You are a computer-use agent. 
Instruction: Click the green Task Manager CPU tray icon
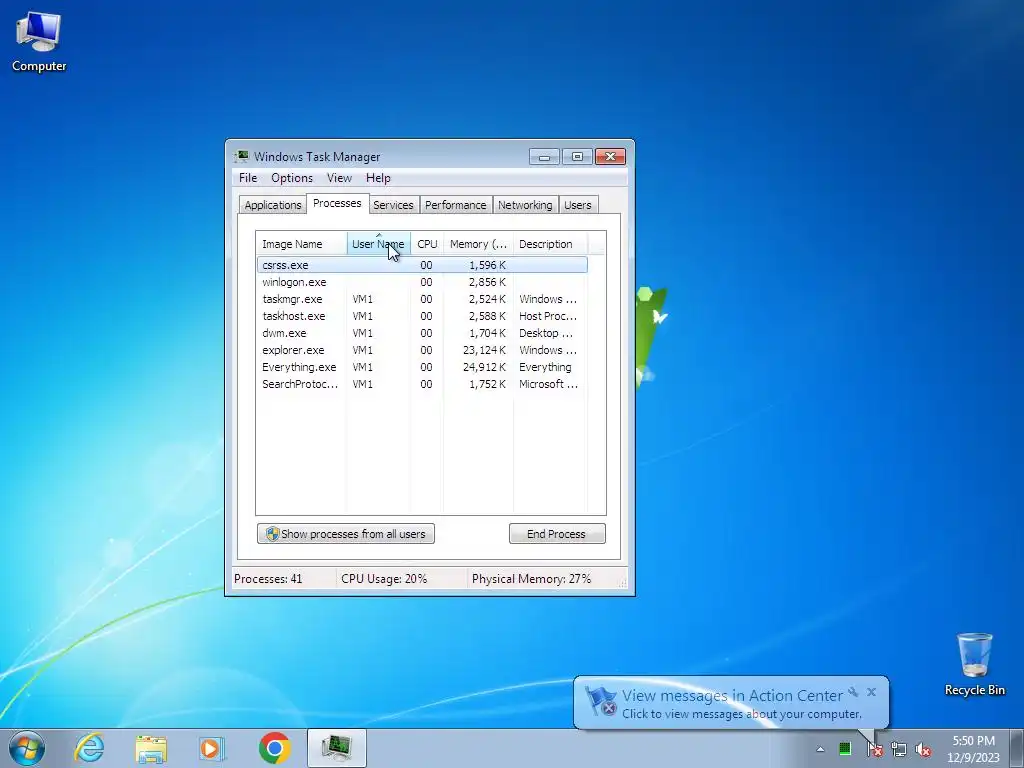point(844,749)
